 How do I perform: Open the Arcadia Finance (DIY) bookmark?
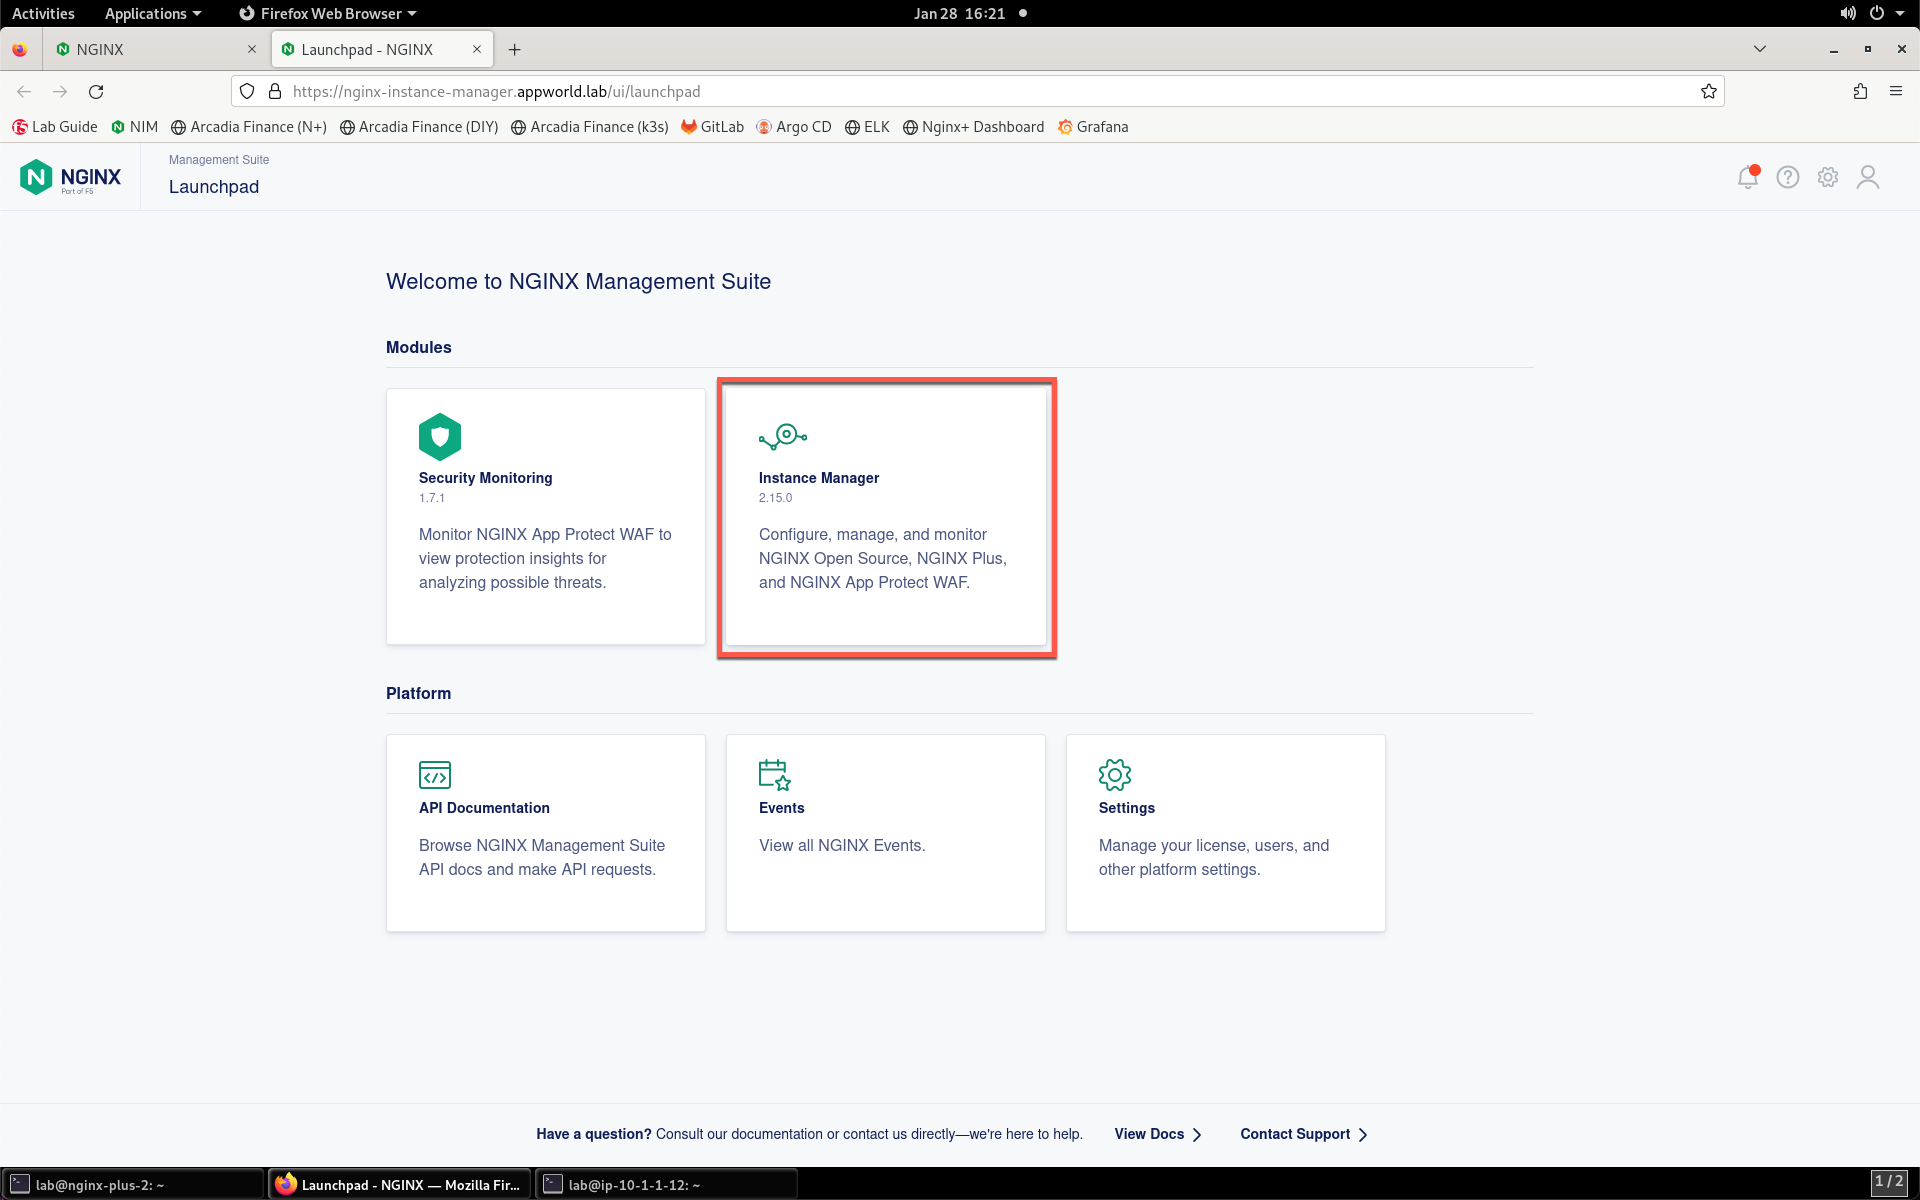(419, 127)
